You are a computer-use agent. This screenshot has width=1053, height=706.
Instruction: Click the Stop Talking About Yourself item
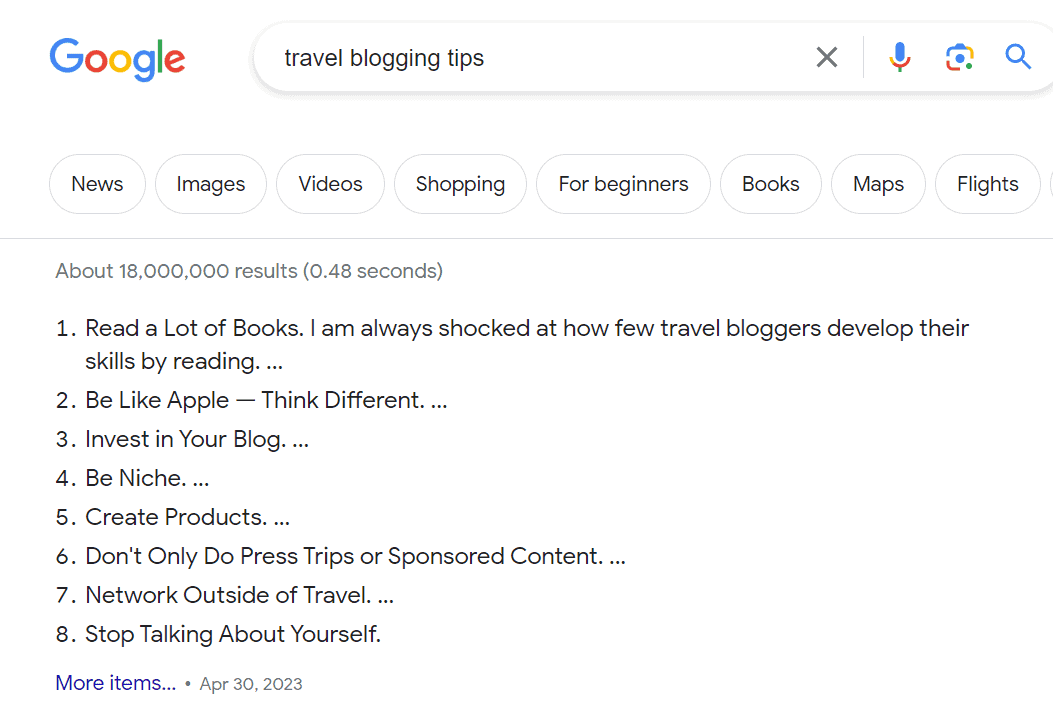click(x=233, y=634)
